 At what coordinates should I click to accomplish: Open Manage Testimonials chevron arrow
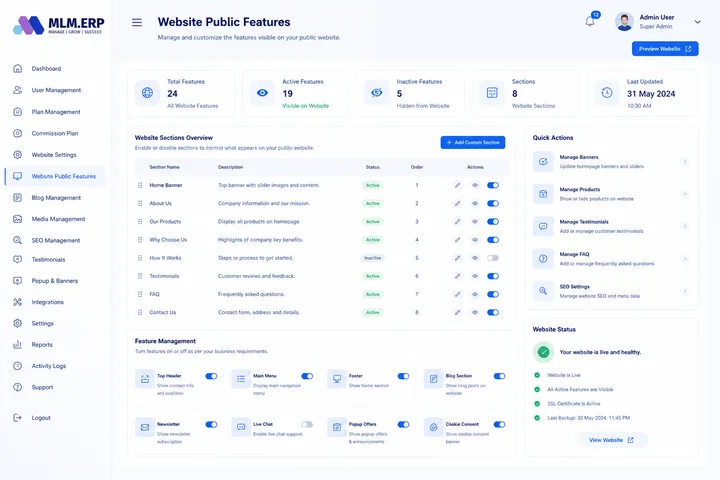(x=685, y=226)
